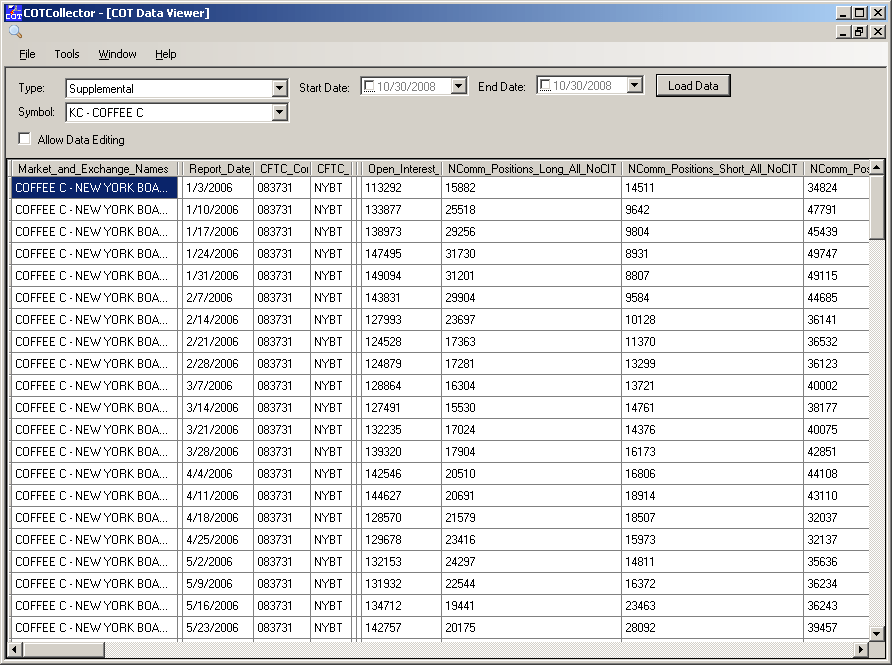This screenshot has width=892, height=665.
Task: Click open interest value 113292
Action: [401, 188]
